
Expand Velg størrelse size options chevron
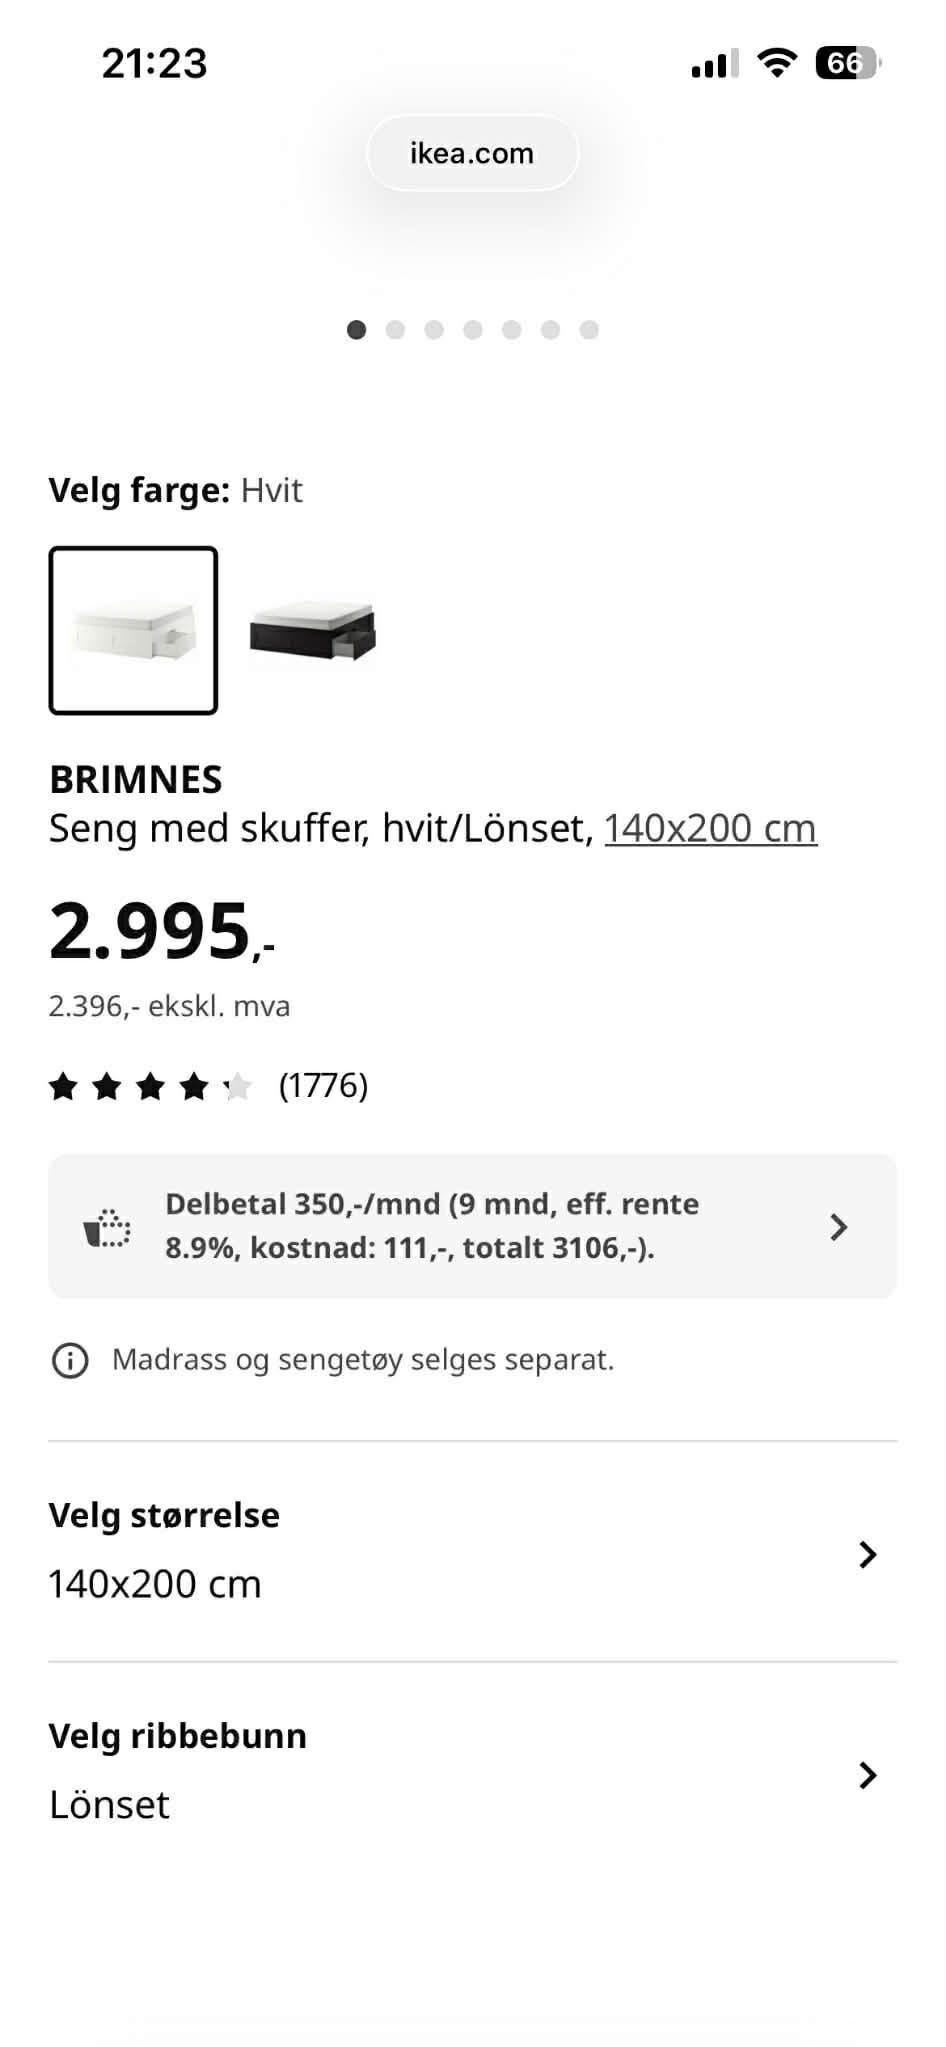point(867,1554)
